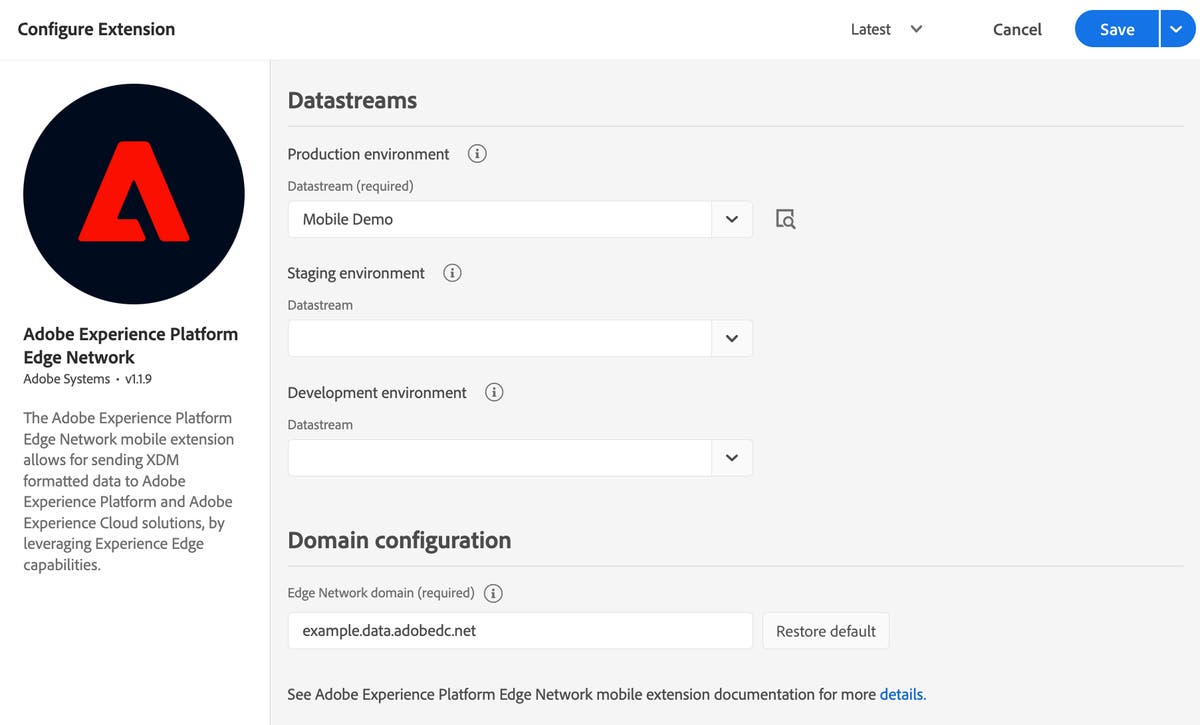
Task: Click the Development environment label
Action: point(377,392)
